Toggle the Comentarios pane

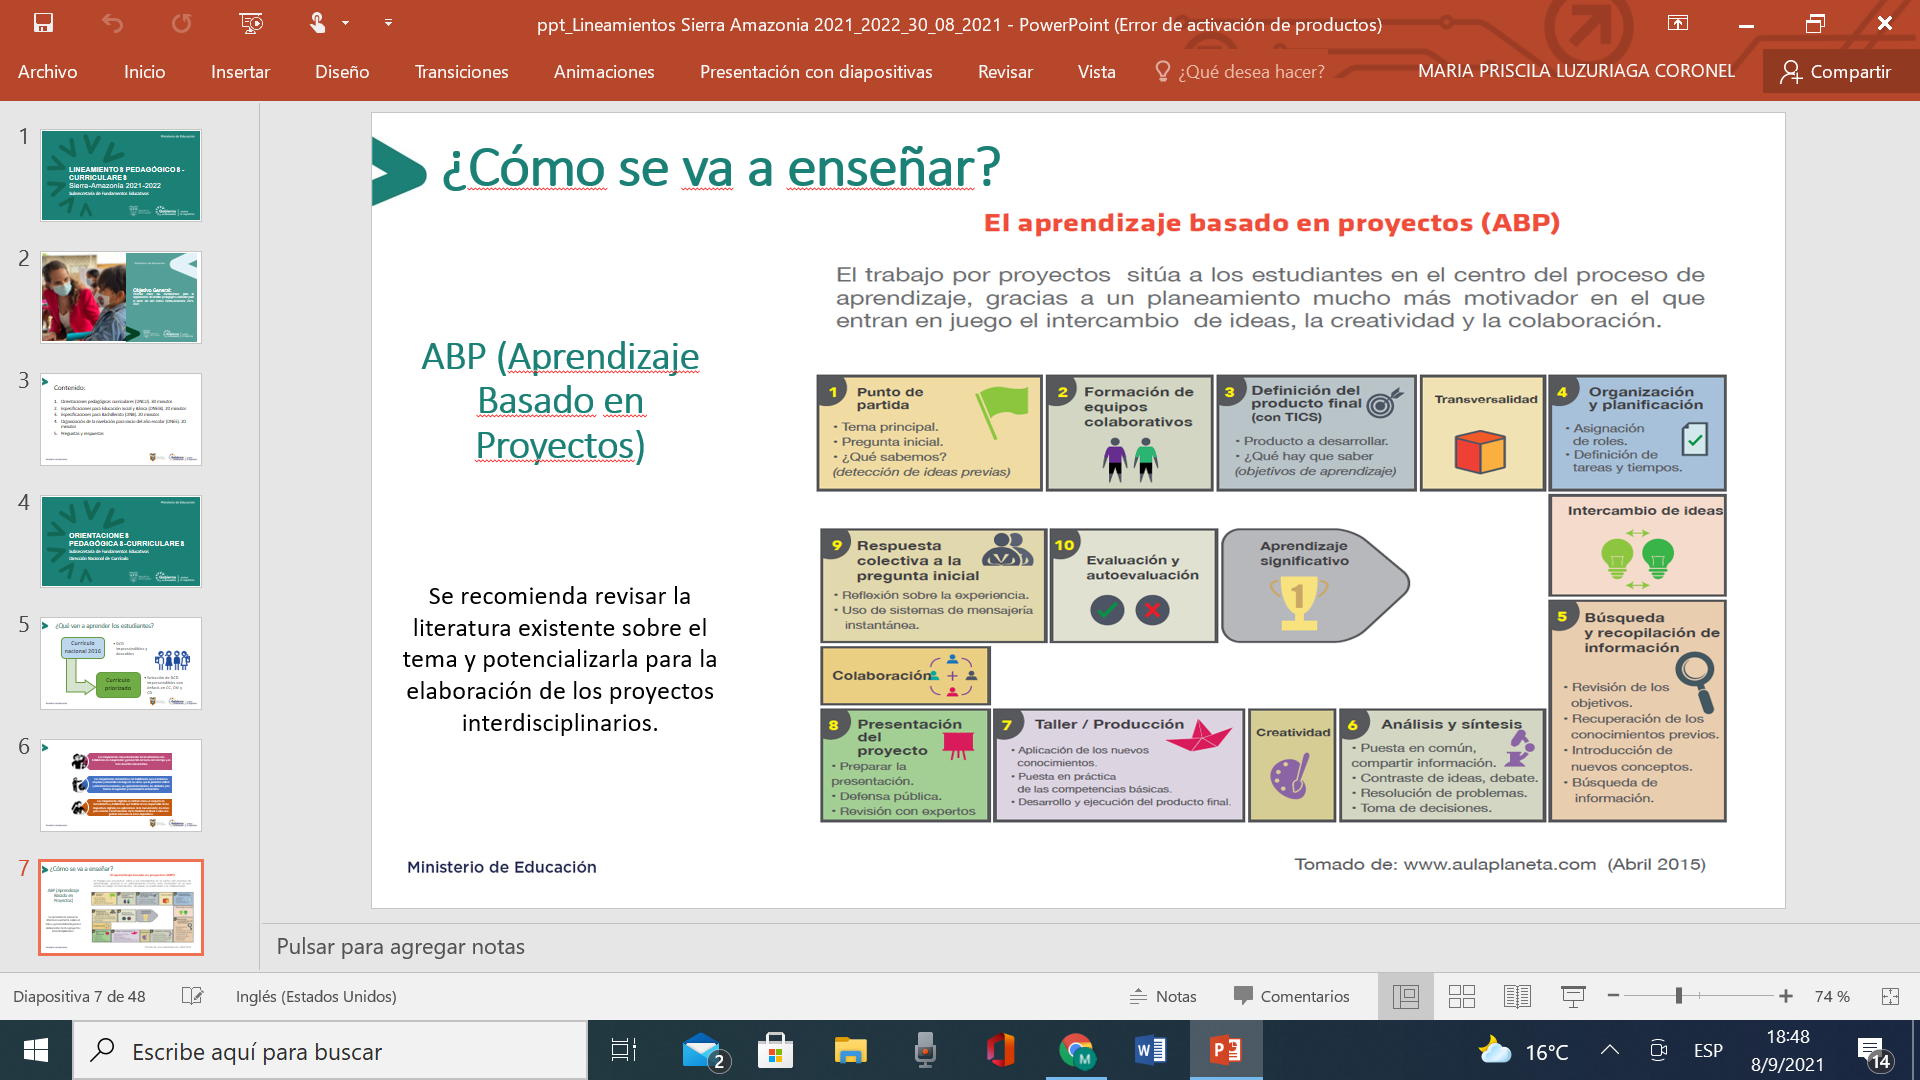[x=1291, y=996]
